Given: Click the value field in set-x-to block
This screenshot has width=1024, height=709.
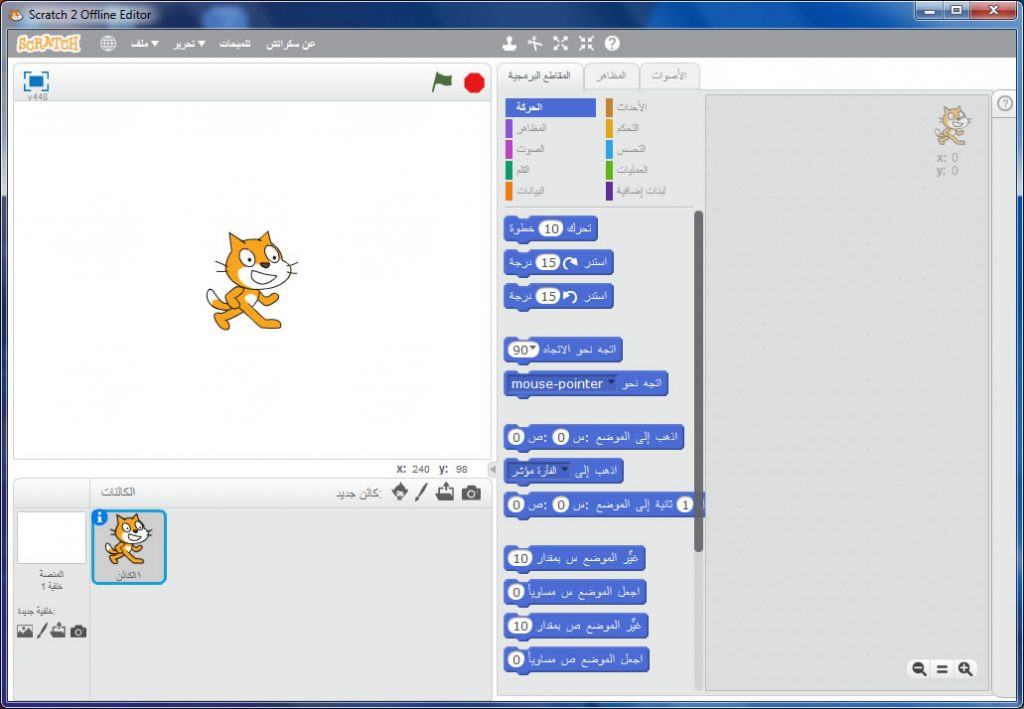Looking at the screenshot, I should tap(516, 592).
